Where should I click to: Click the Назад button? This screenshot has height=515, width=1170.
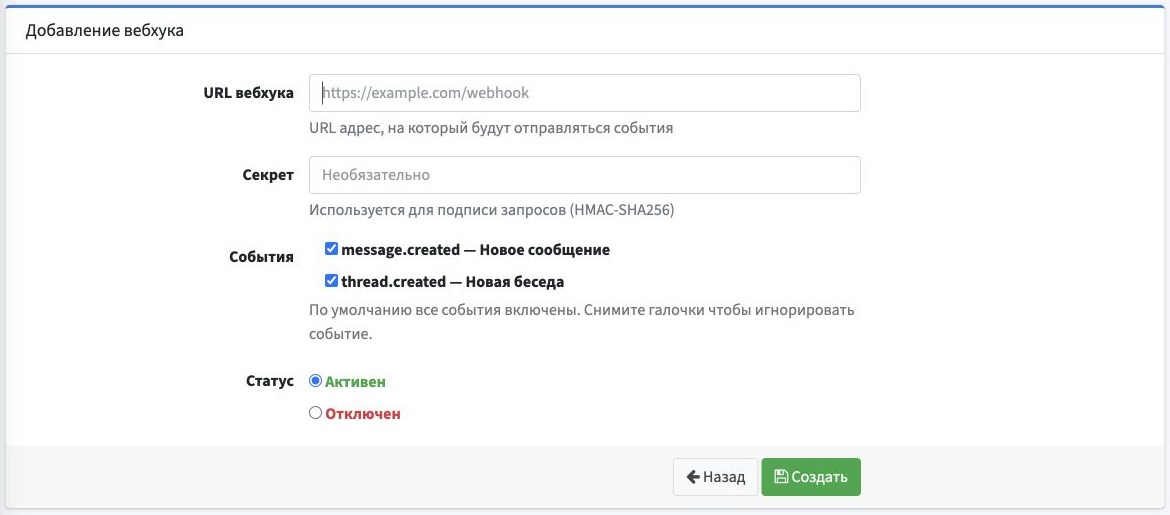(x=716, y=477)
